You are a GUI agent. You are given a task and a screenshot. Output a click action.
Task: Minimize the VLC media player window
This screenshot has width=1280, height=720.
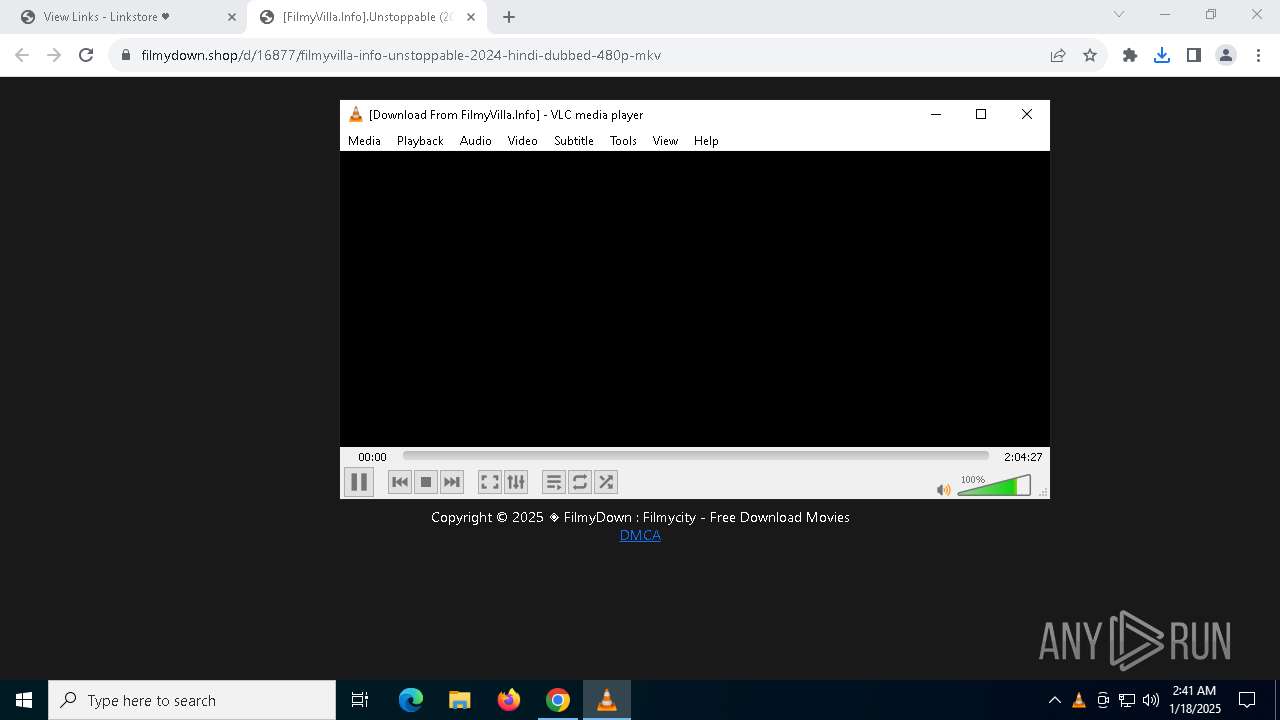pos(936,114)
